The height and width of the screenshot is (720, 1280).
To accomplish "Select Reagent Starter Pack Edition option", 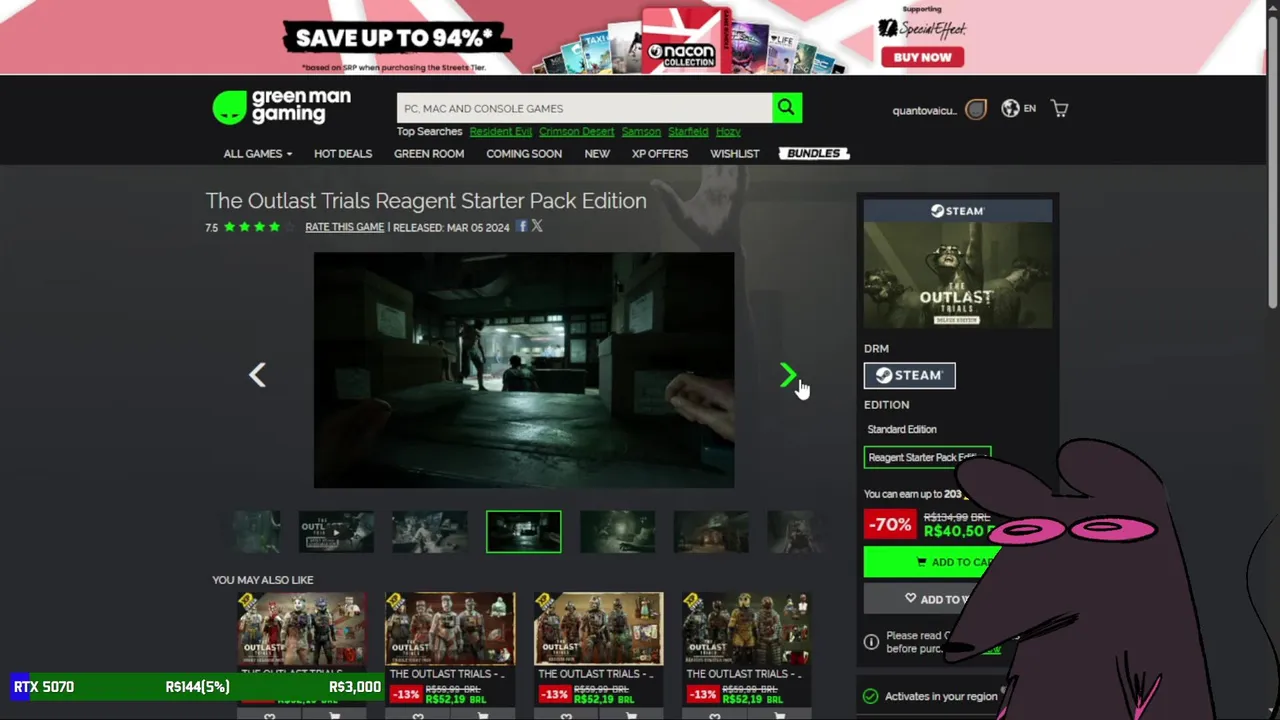I will click(927, 457).
